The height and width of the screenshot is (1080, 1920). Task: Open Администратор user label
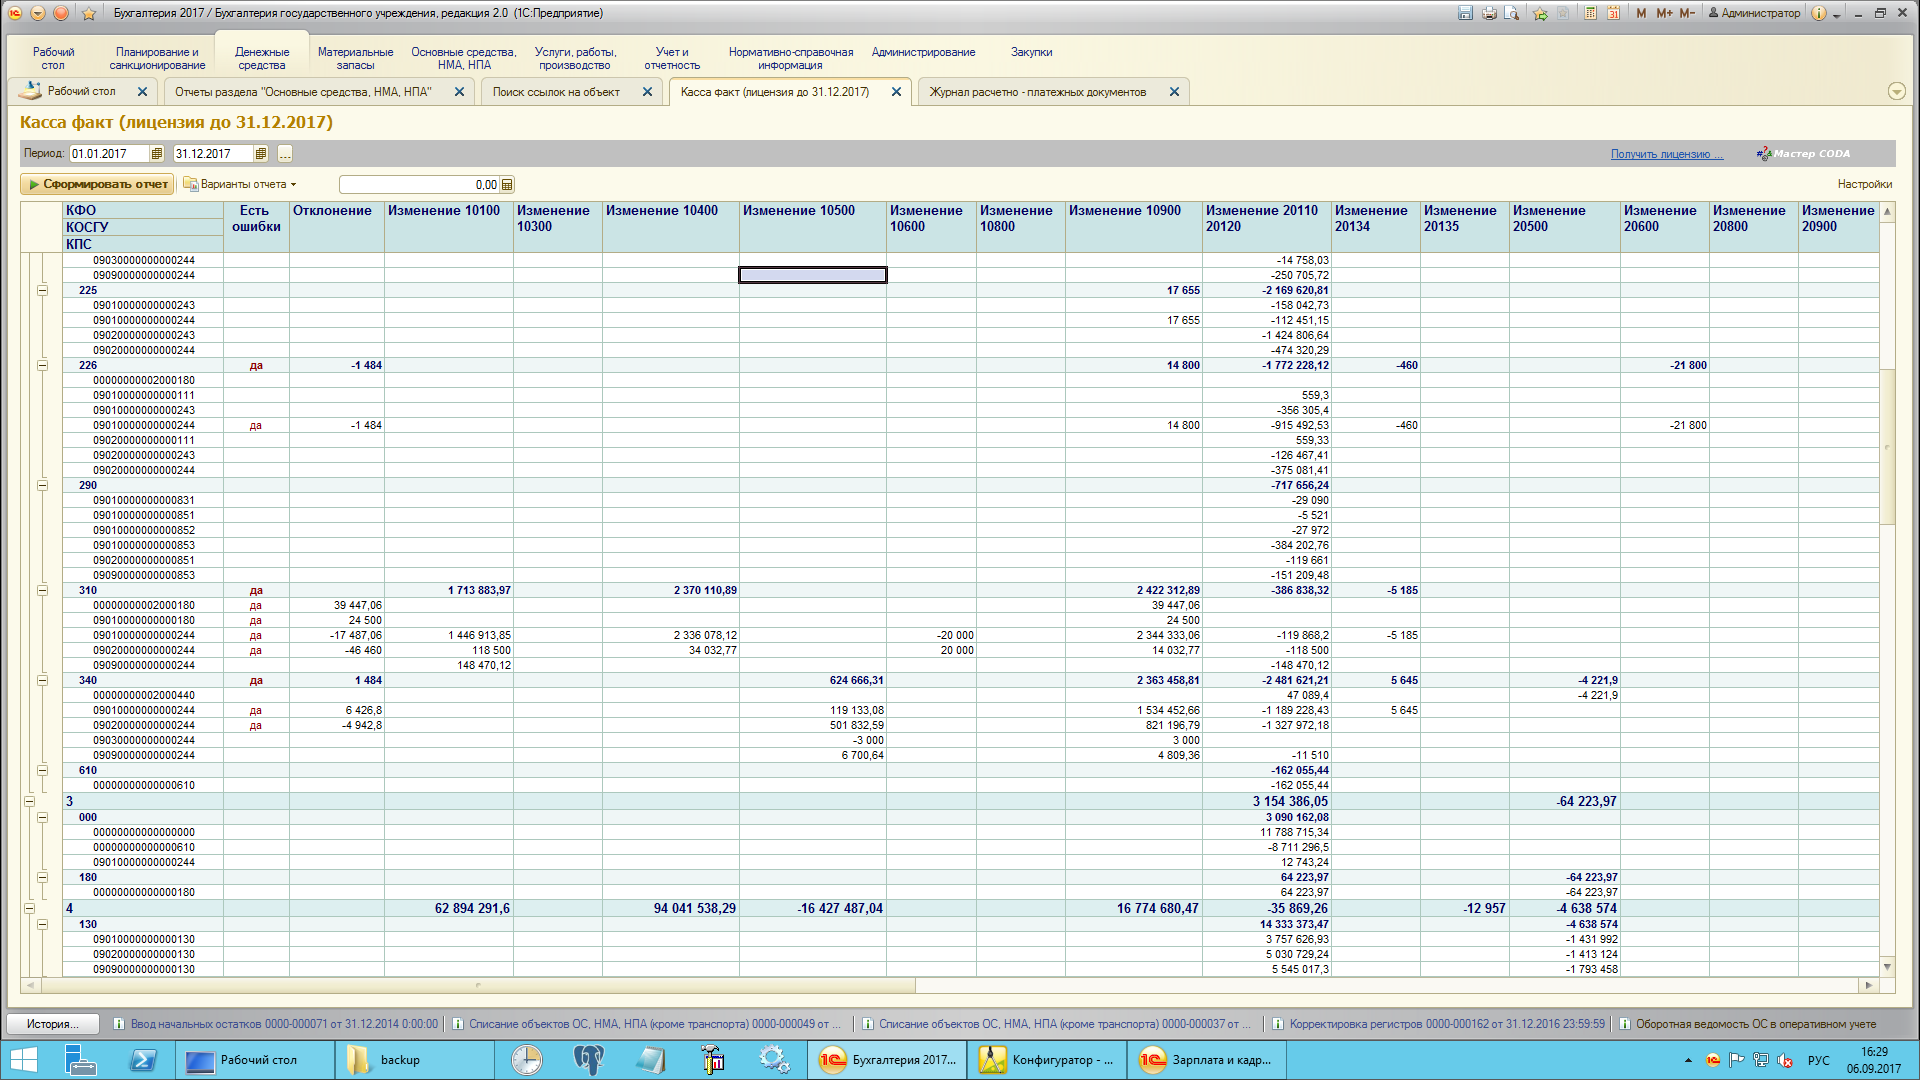point(1754,13)
